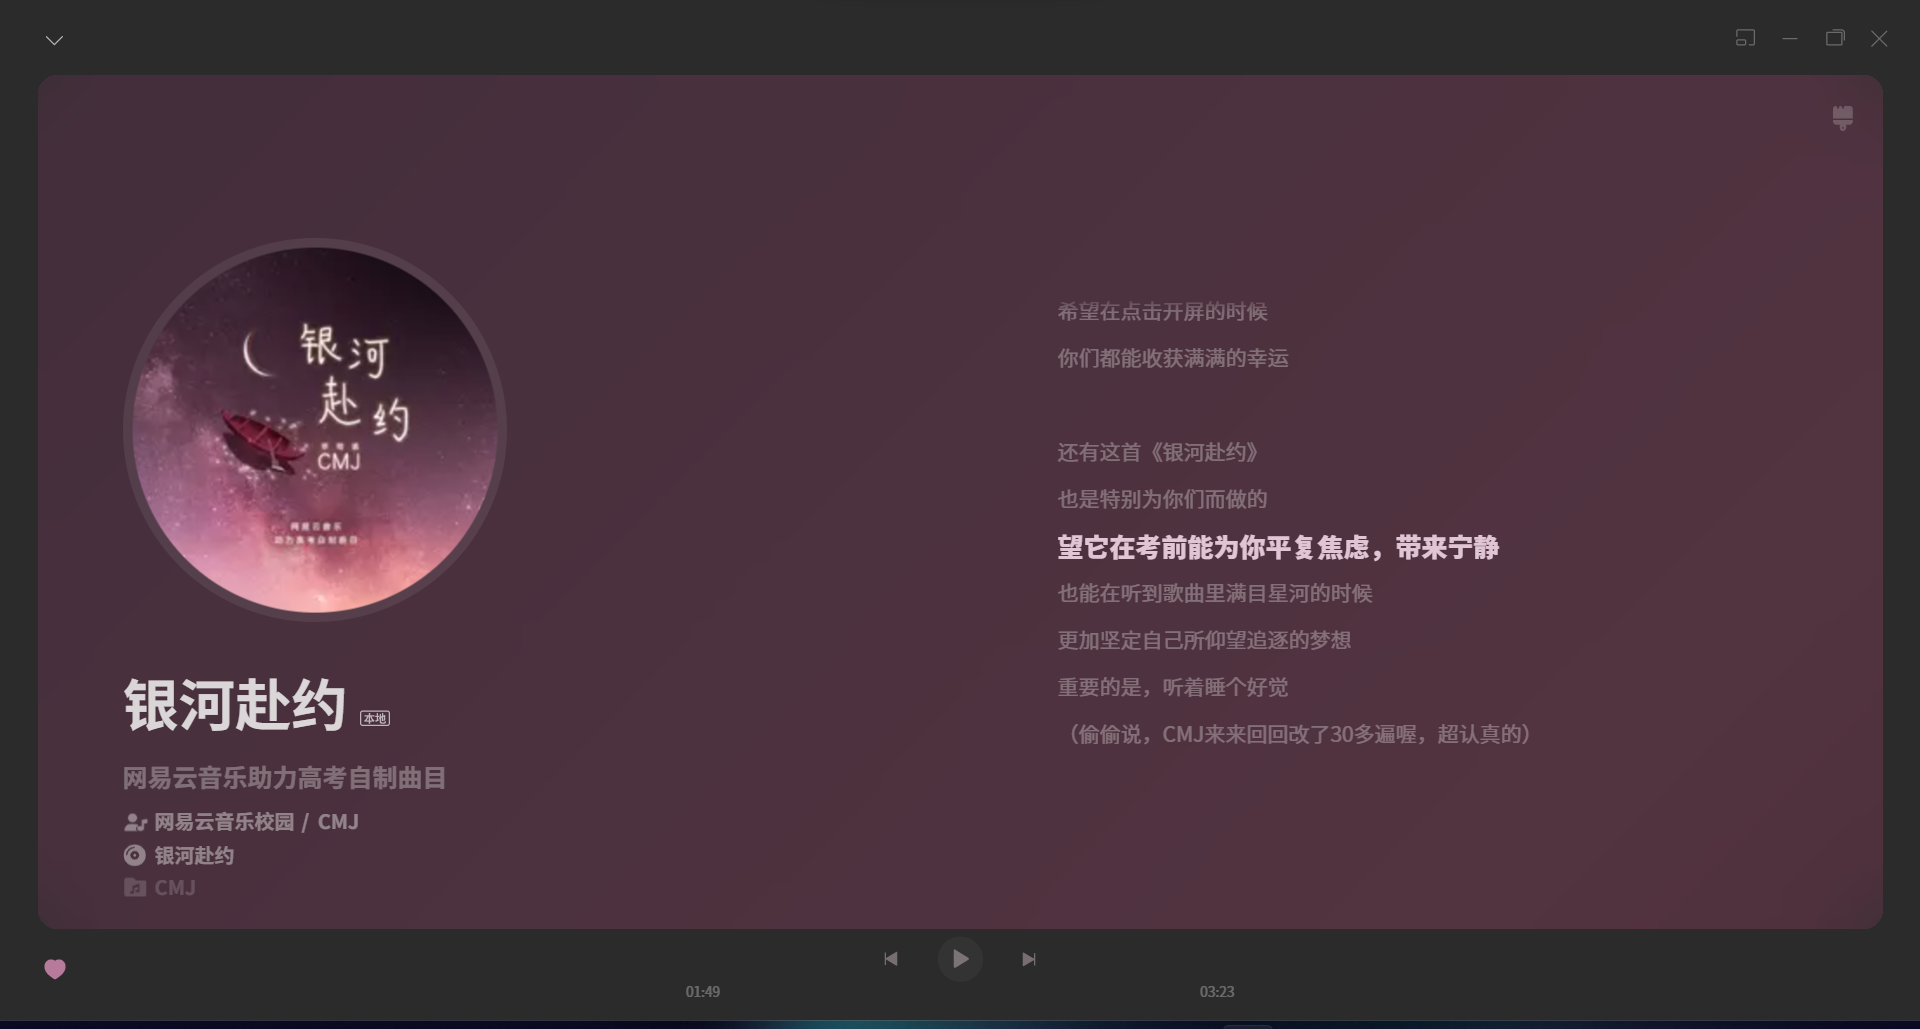
Task: Click the 本地 local file badge
Action: click(x=375, y=717)
